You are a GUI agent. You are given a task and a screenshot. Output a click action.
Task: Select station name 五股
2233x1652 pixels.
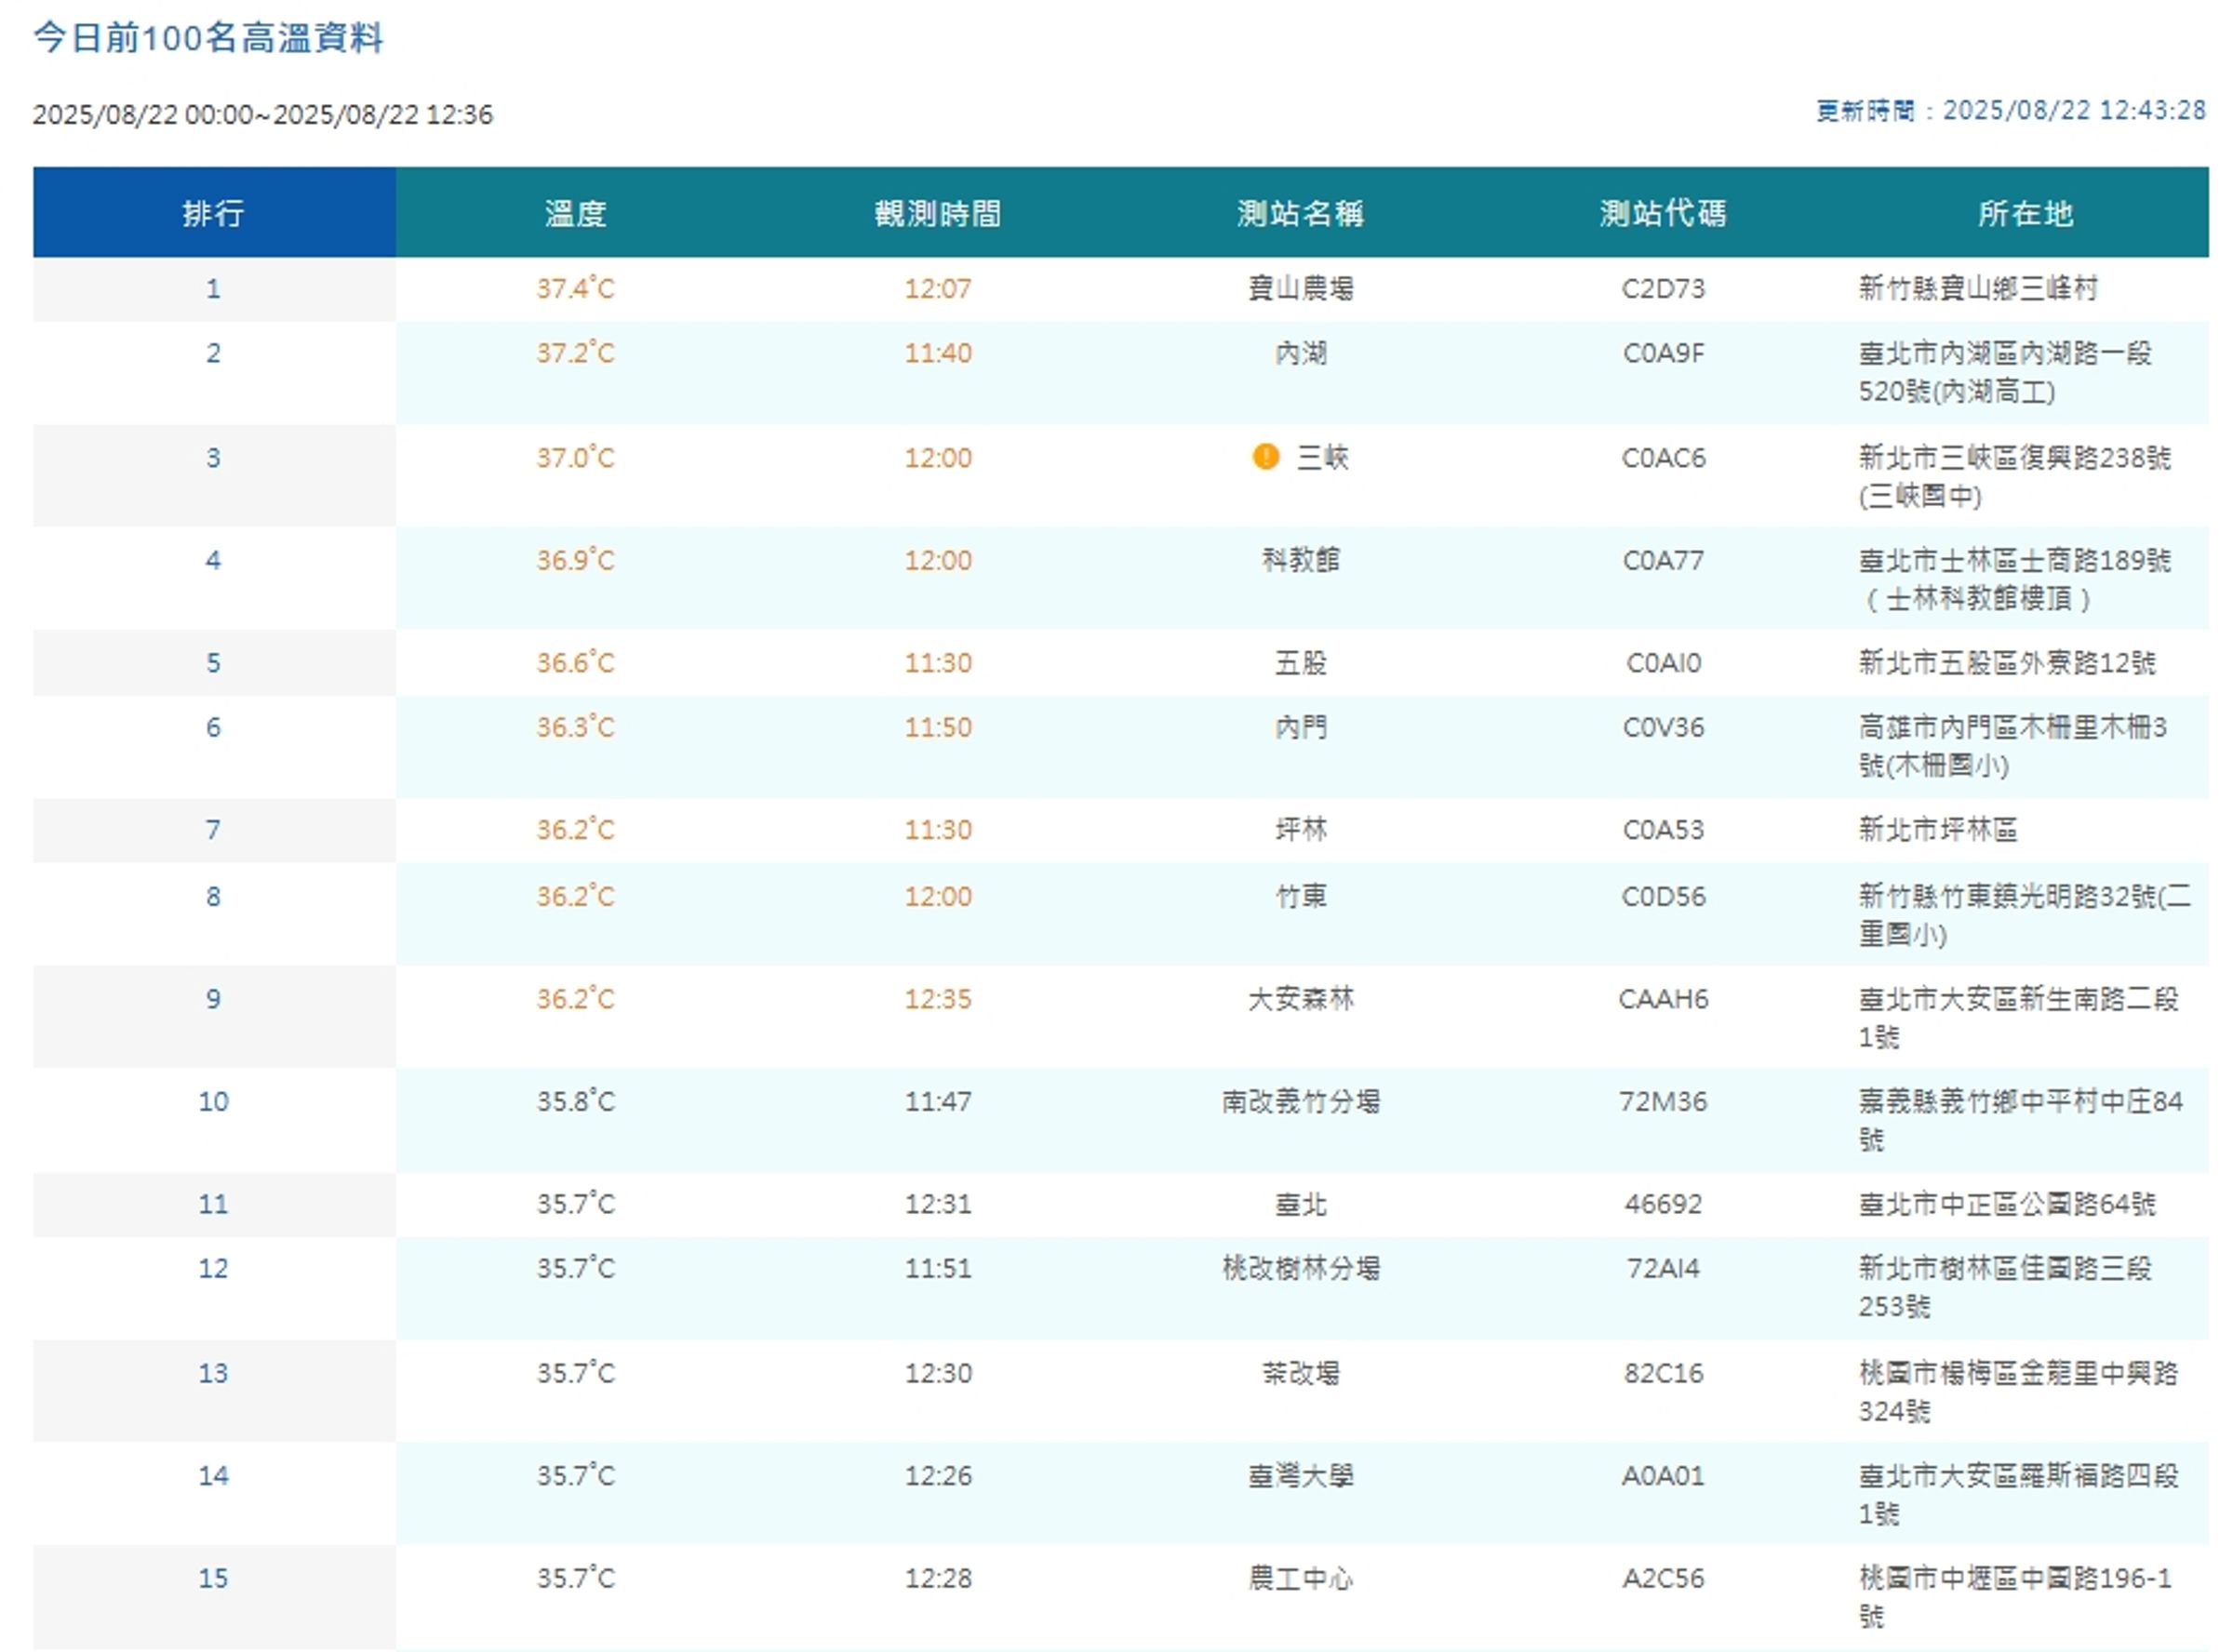[x=1301, y=663]
